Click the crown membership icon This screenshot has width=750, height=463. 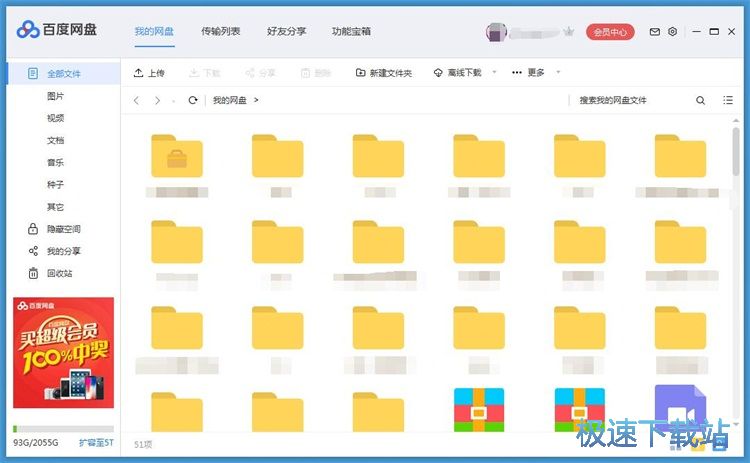[x=569, y=32]
